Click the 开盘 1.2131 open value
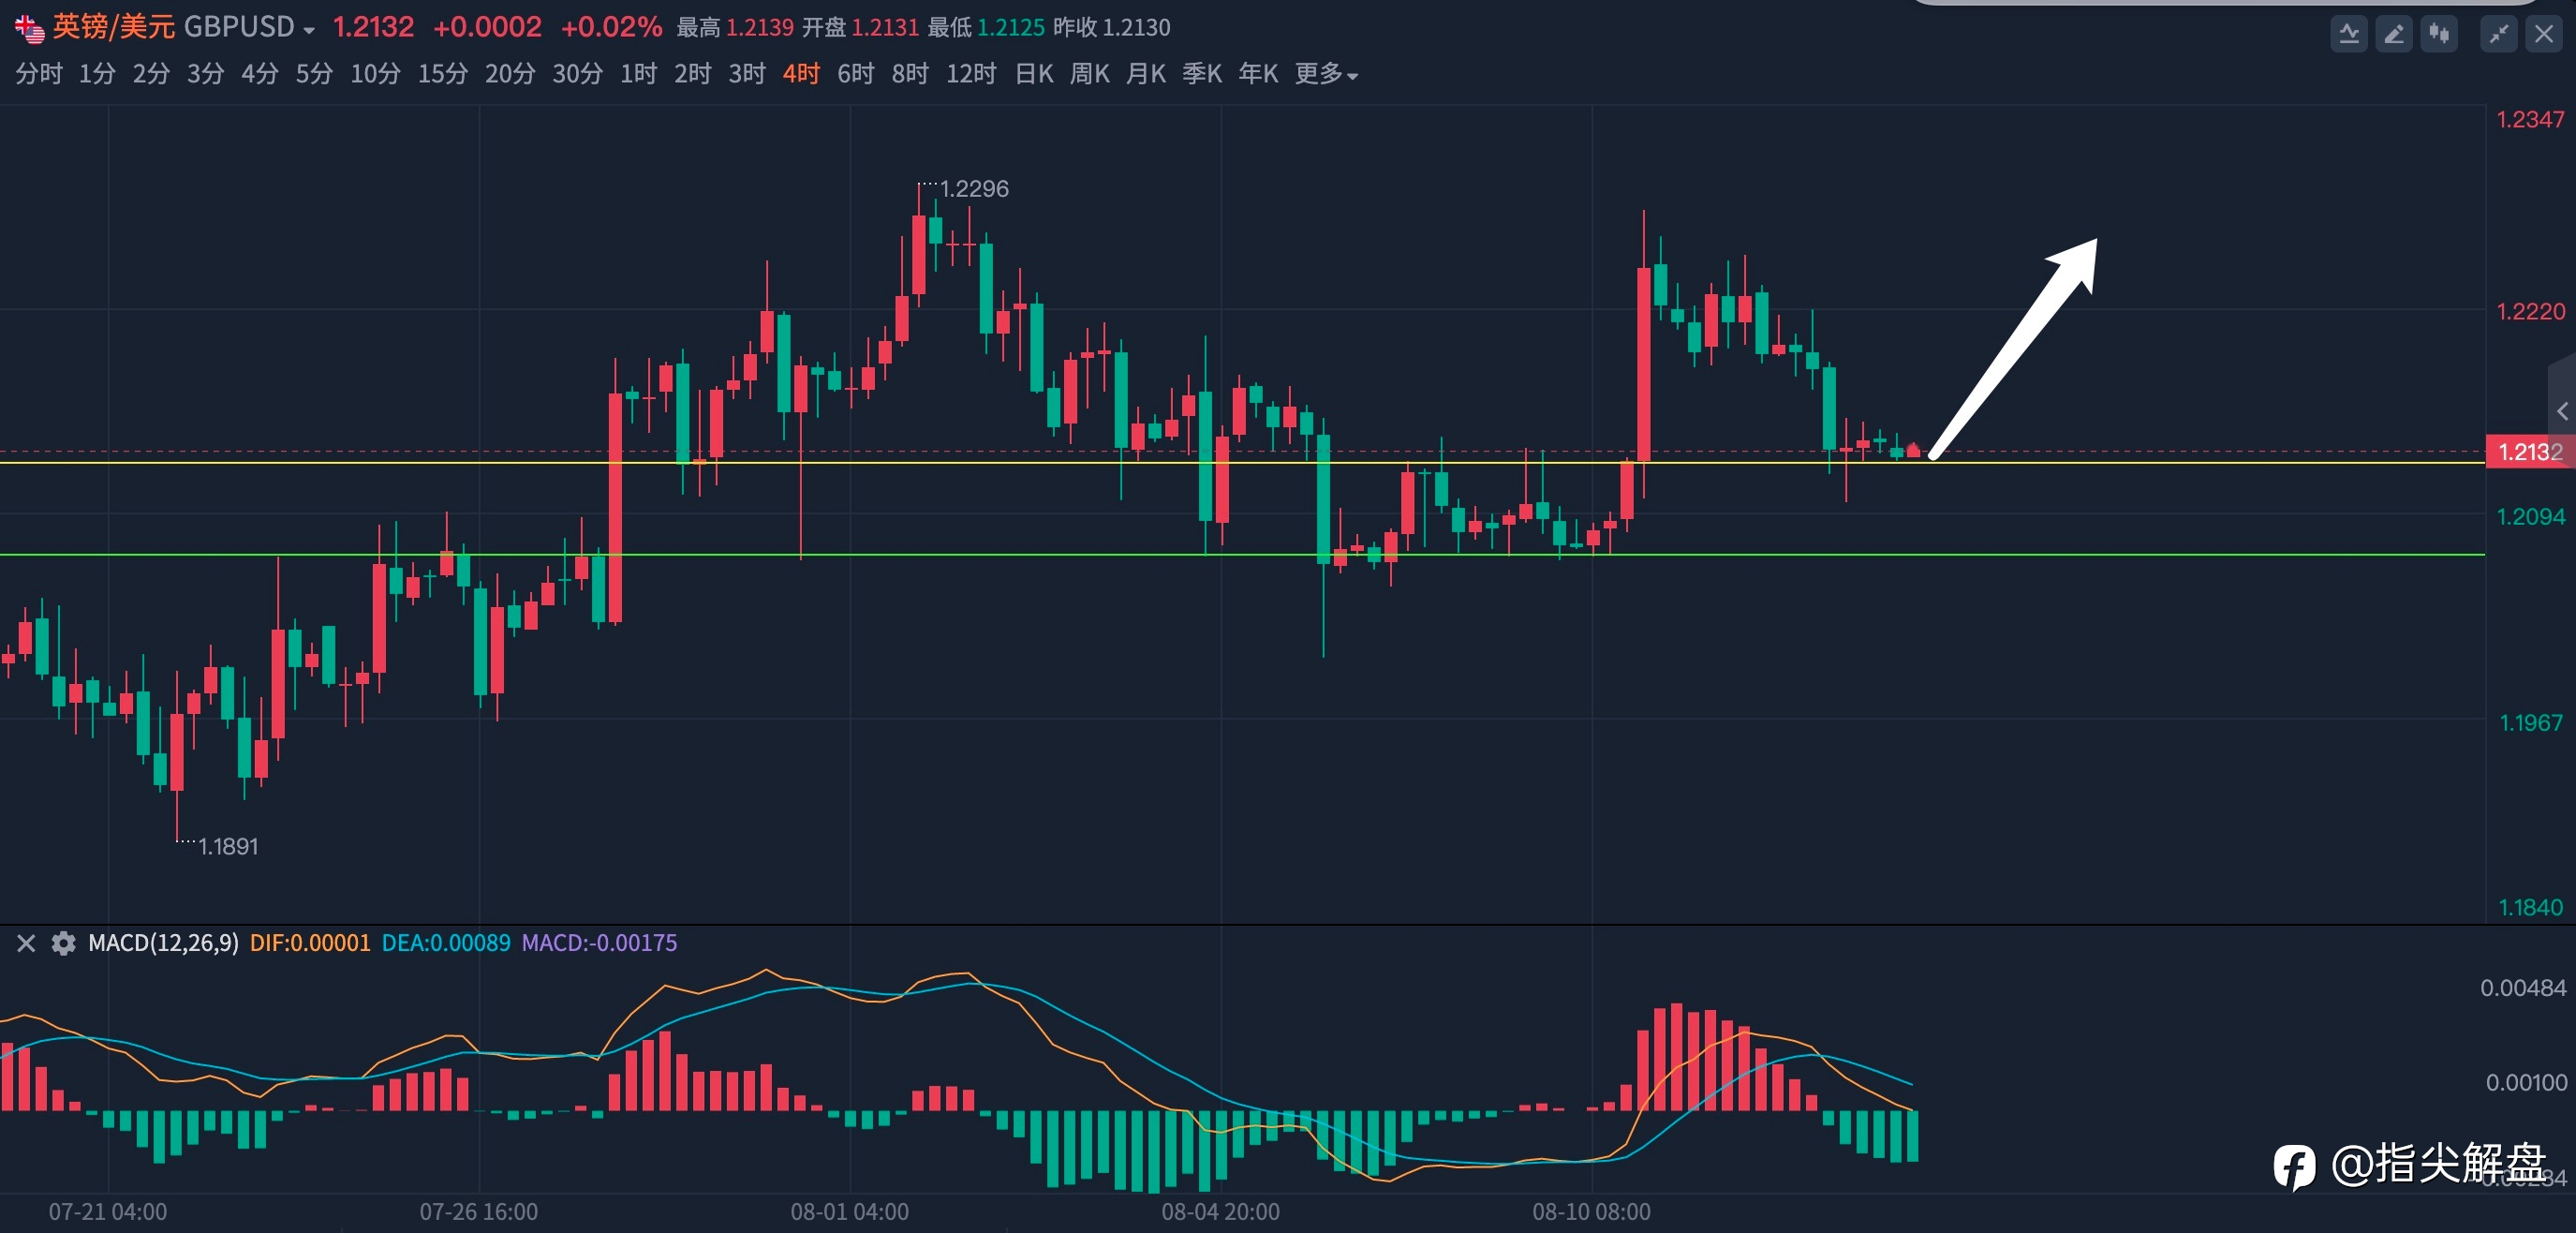2576x1233 pixels. [x=860, y=28]
